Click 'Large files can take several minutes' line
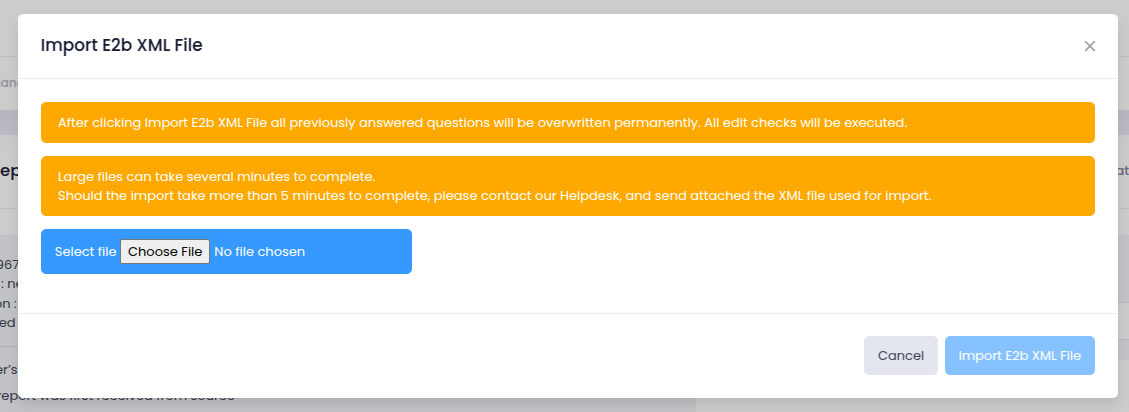Image resolution: width=1129 pixels, height=412 pixels. click(x=216, y=176)
